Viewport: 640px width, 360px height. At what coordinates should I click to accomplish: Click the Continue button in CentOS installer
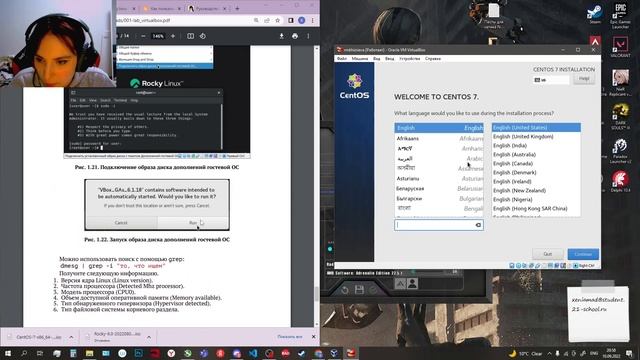click(583, 254)
